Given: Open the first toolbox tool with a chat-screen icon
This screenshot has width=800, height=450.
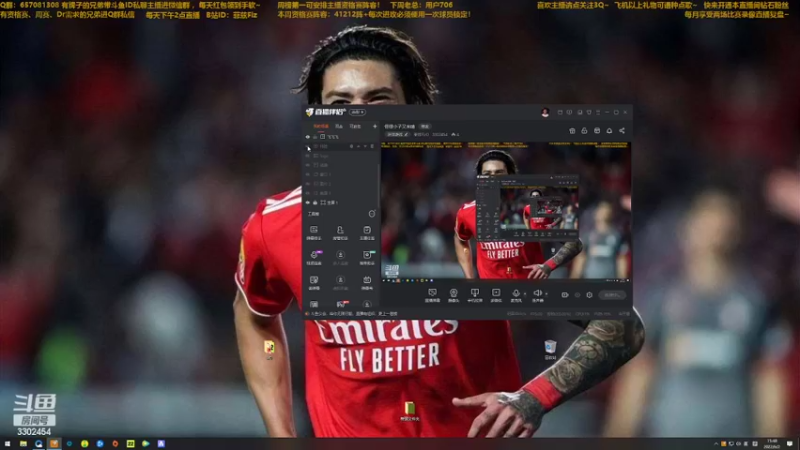Looking at the screenshot, I should pos(314,233).
